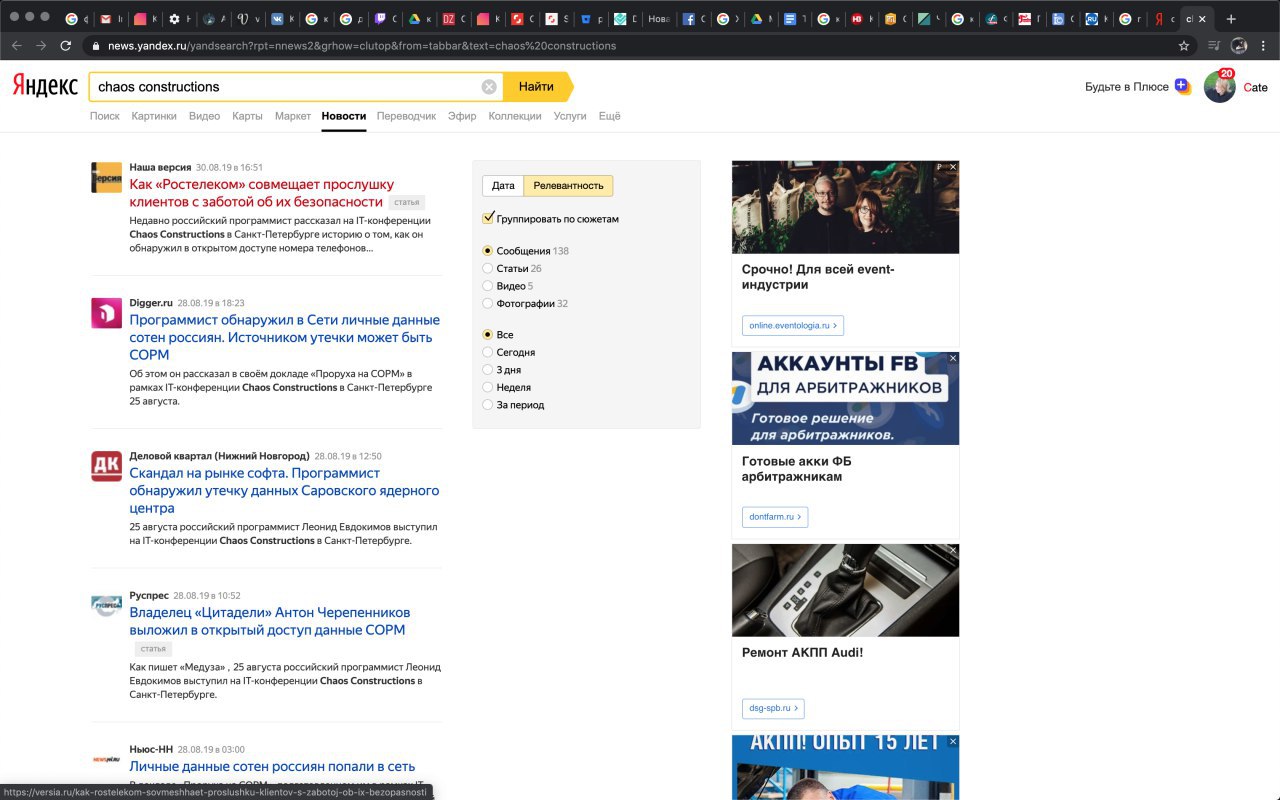Click the Наша версия source logo

click(x=106, y=177)
